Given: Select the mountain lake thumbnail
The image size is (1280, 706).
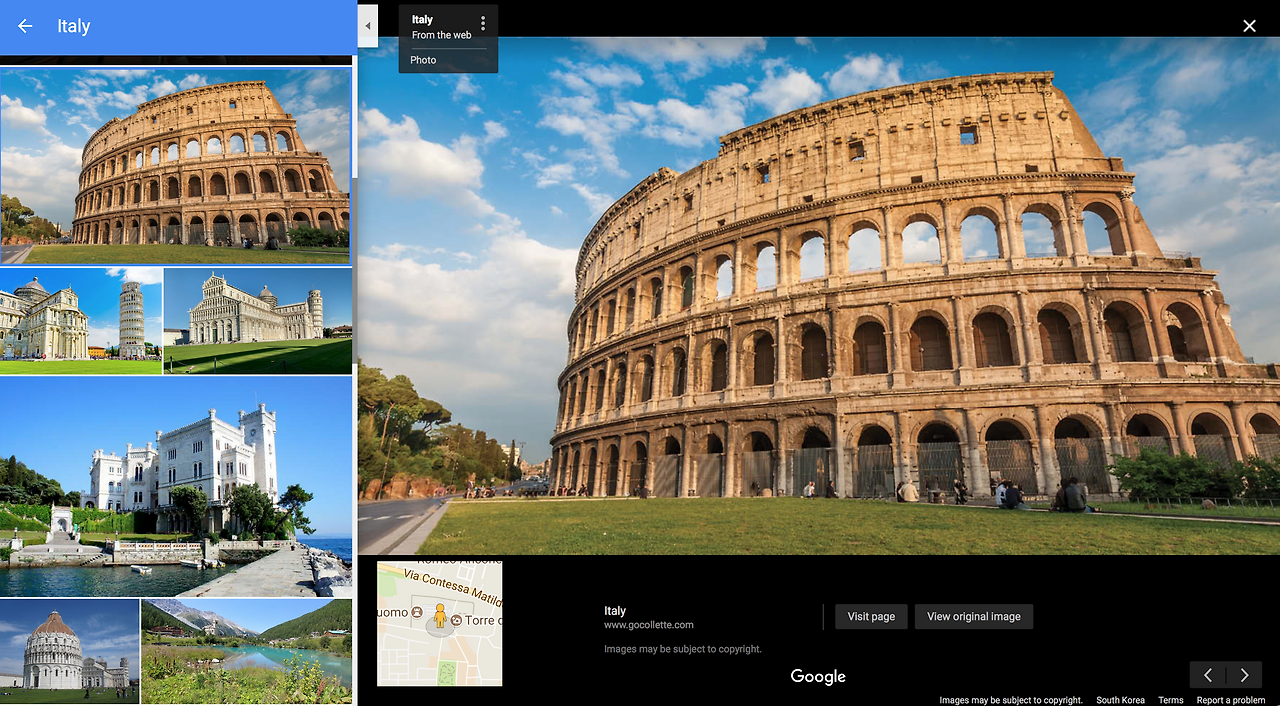Looking at the screenshot, I should click(247, 652).
